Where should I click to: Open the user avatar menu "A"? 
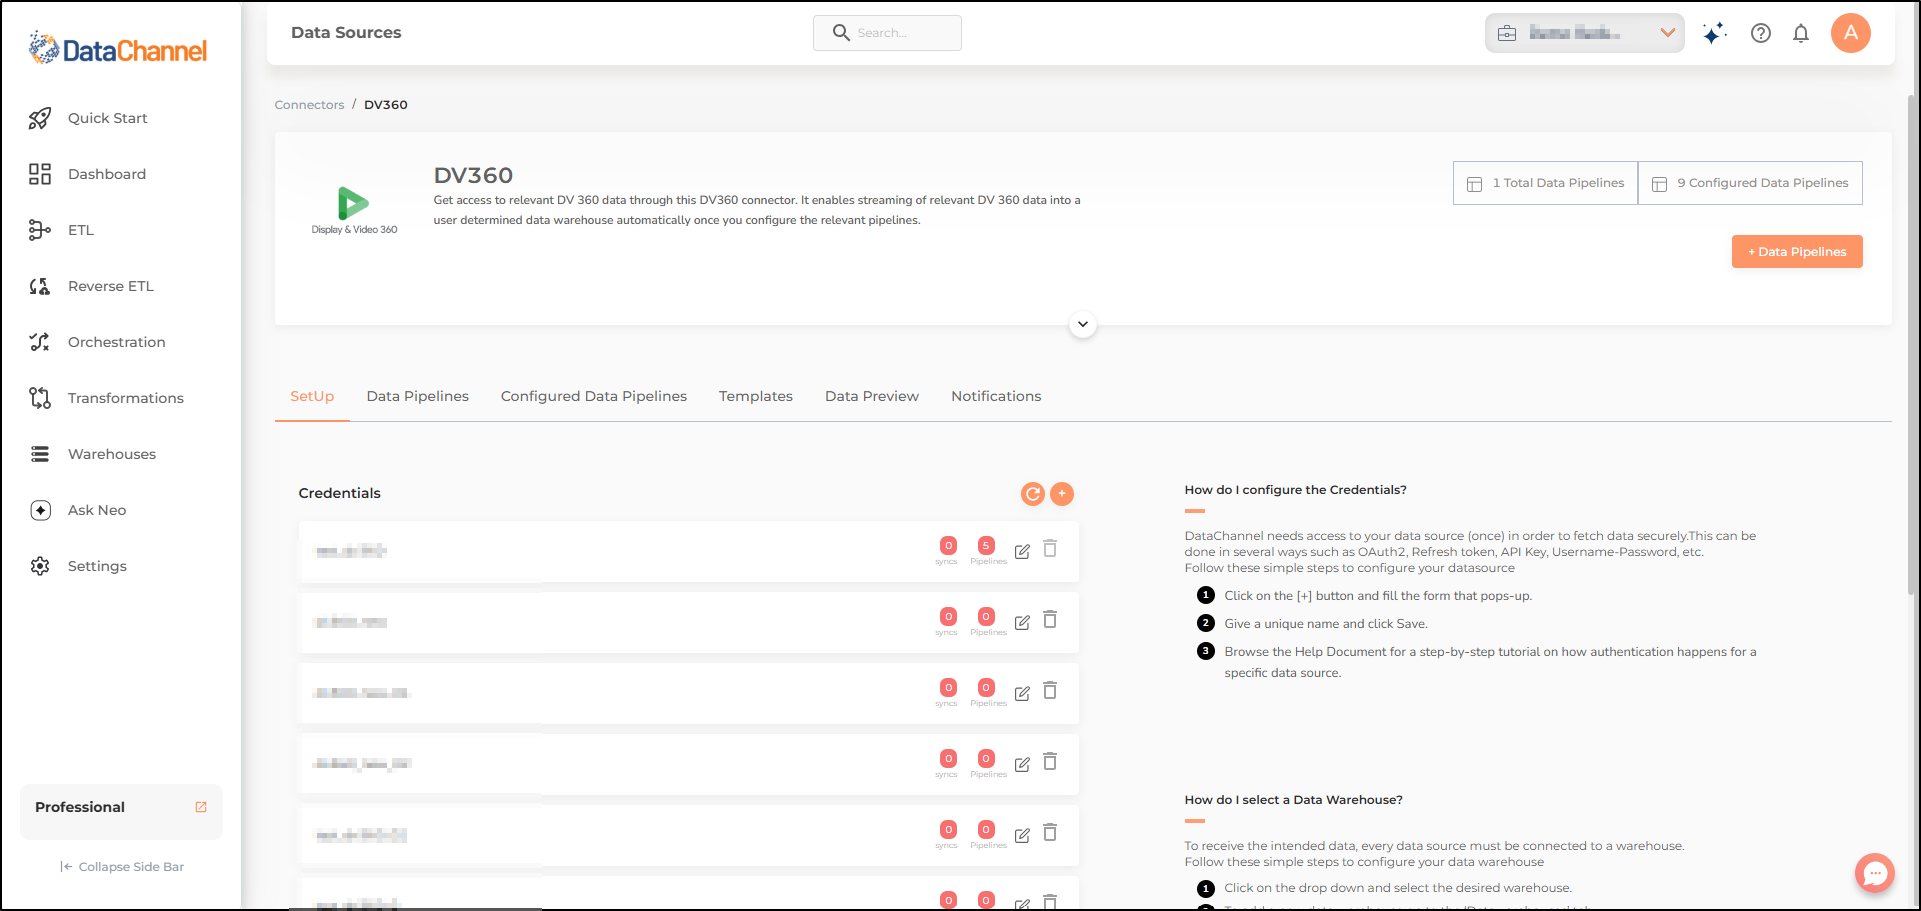(x=1851, y=33)
